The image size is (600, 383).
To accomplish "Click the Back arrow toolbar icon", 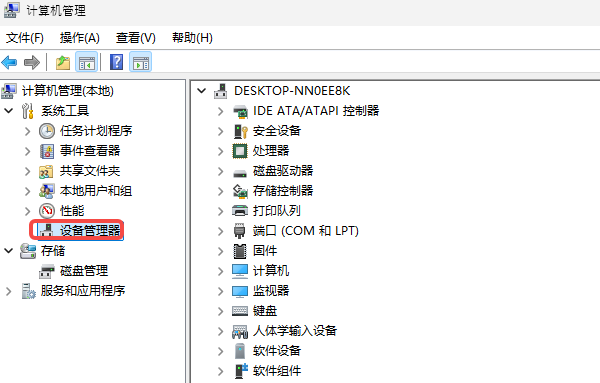I will pos(9,62).
